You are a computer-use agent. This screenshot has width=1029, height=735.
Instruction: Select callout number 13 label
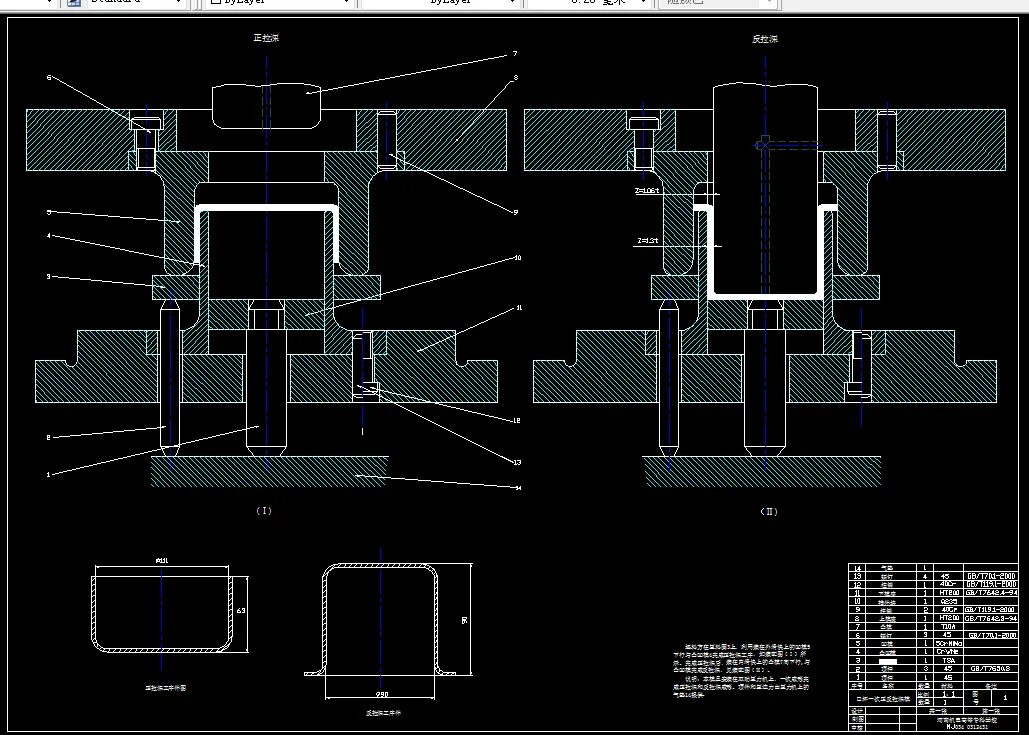[517, 462]
